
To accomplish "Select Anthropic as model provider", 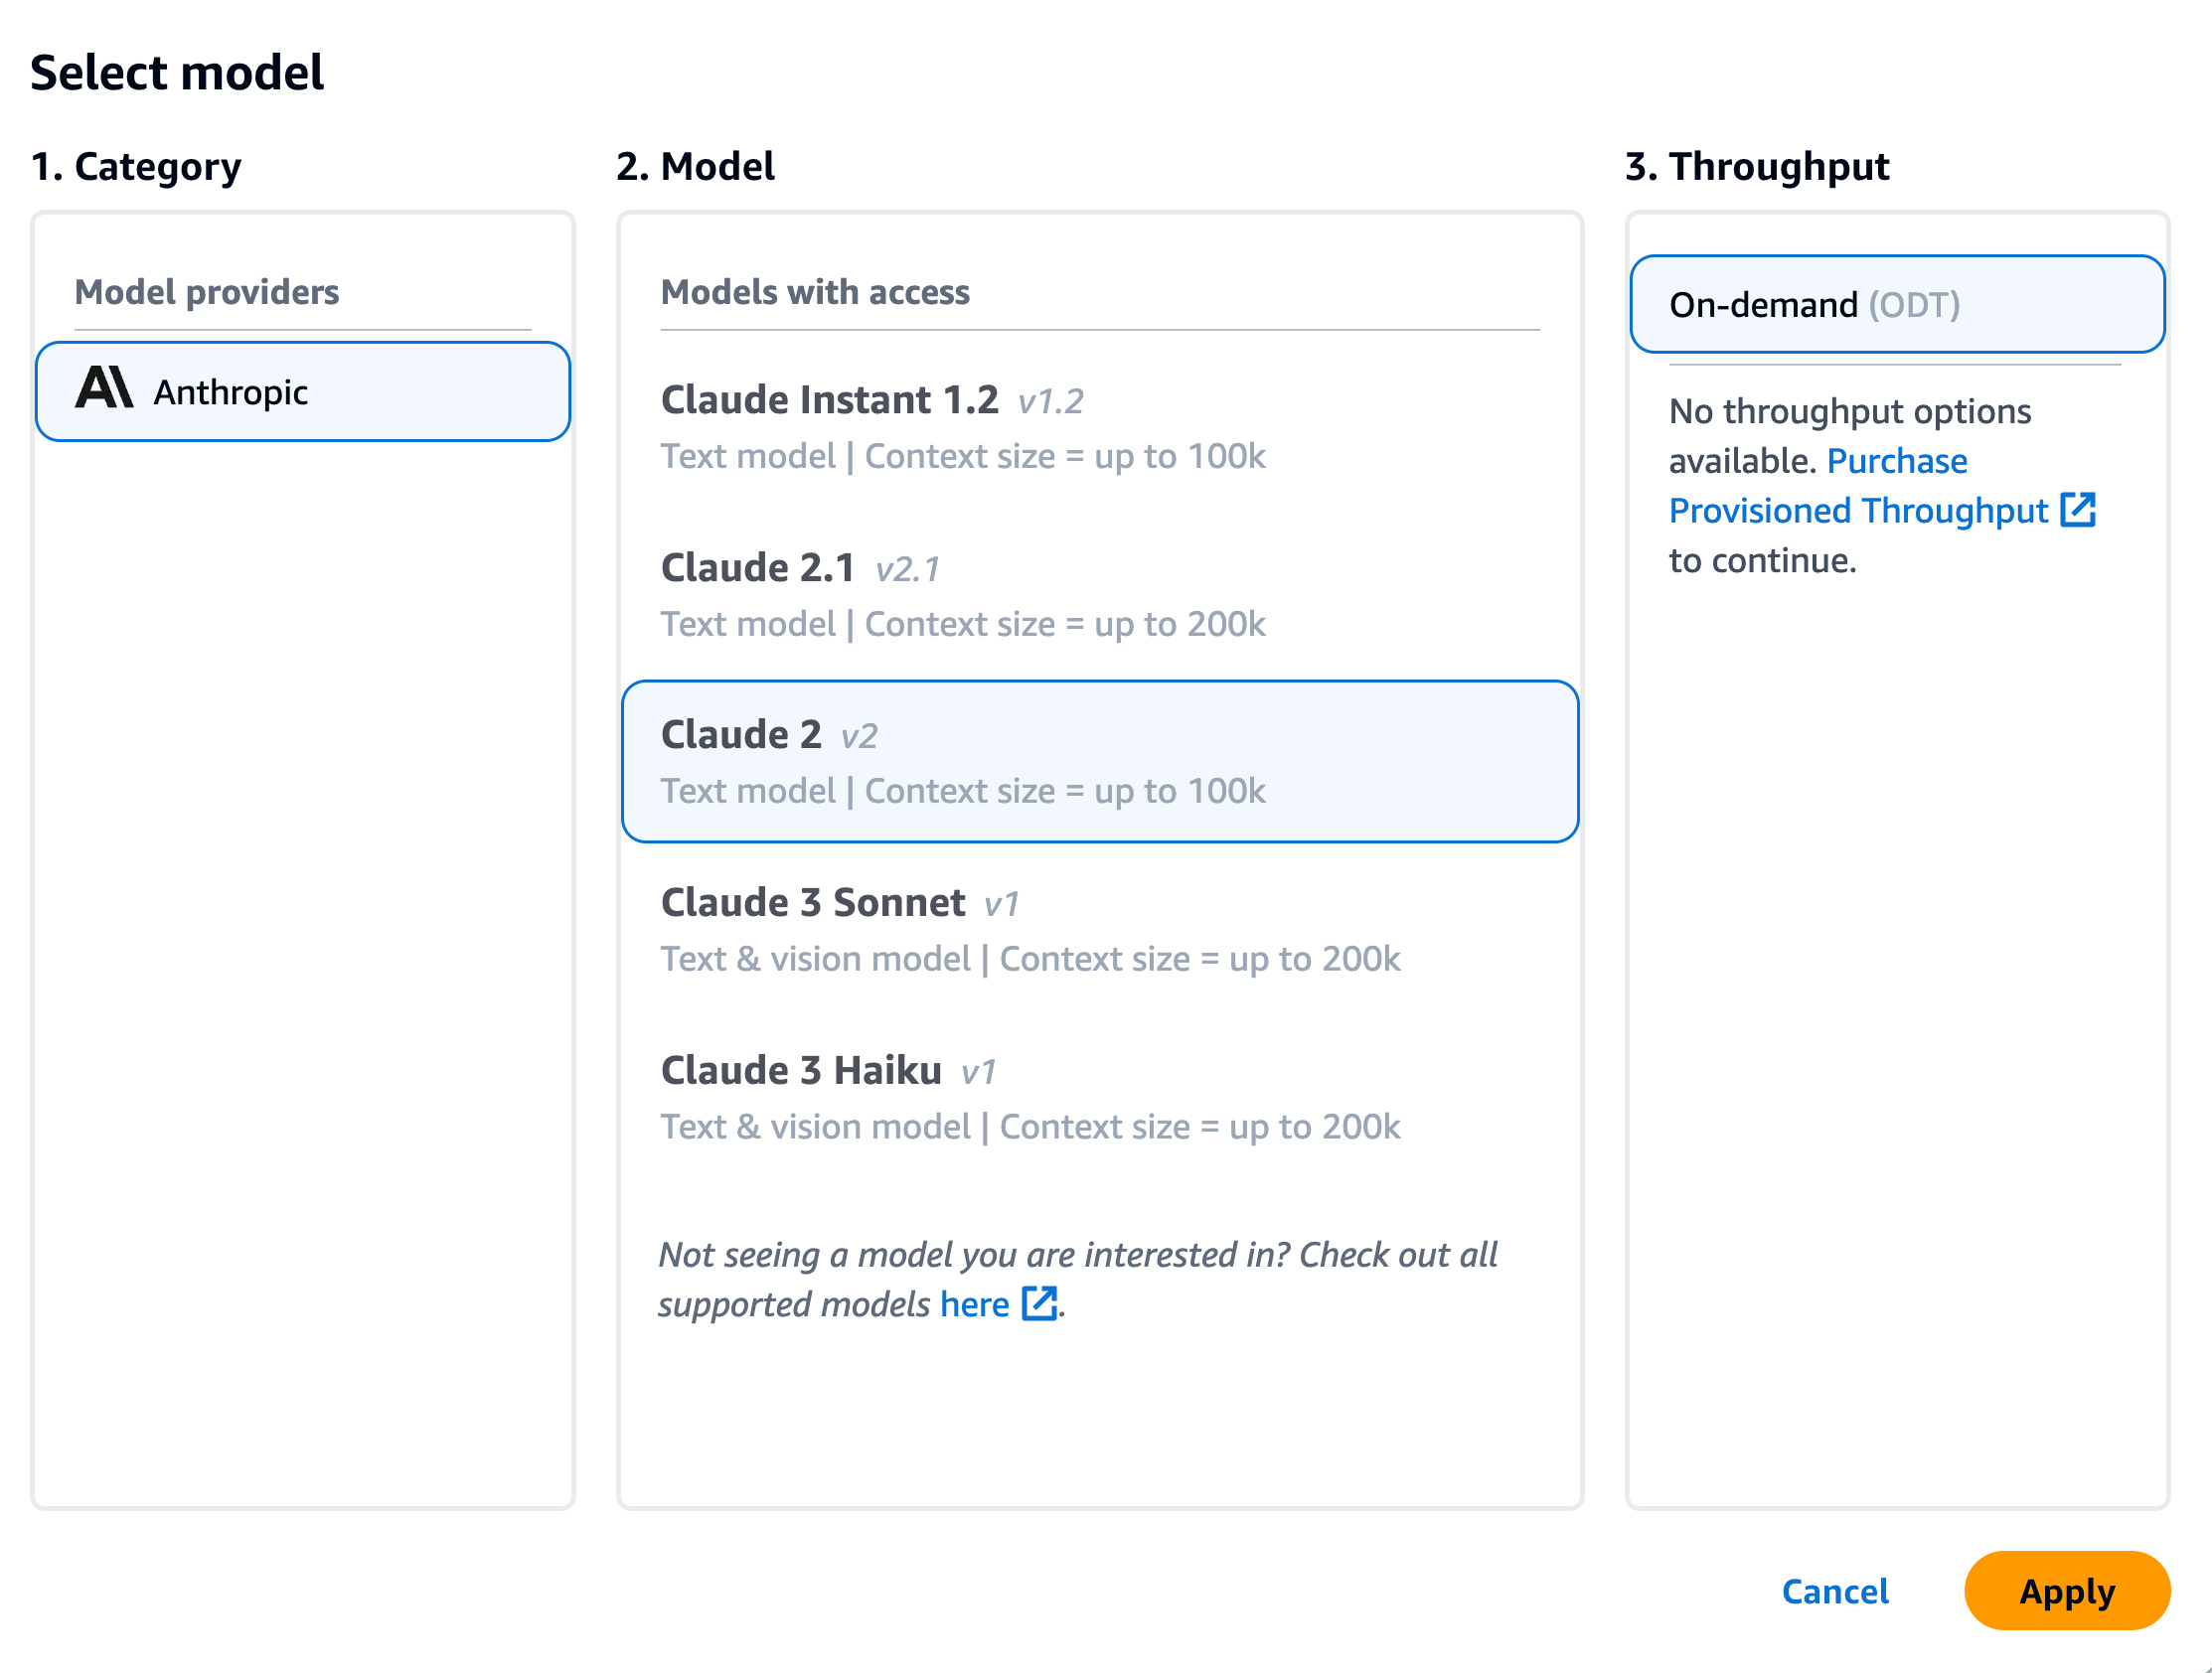I will click(303, 391).
